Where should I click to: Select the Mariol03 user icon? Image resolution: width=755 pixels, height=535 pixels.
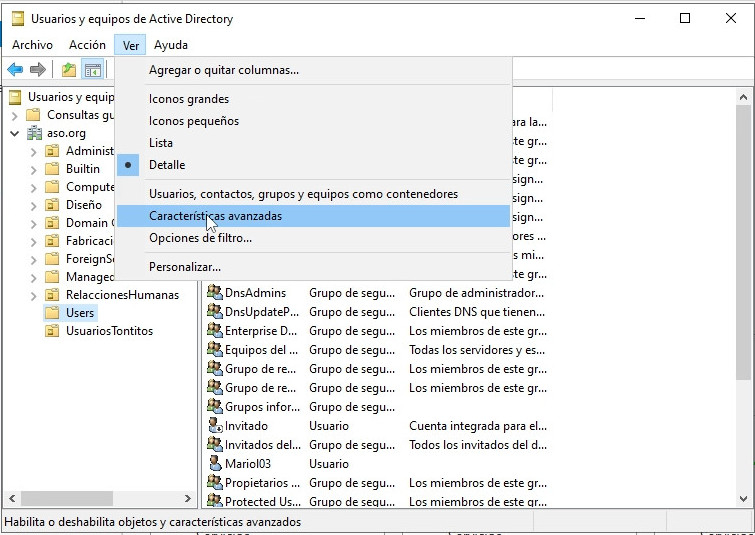[214, 464]
